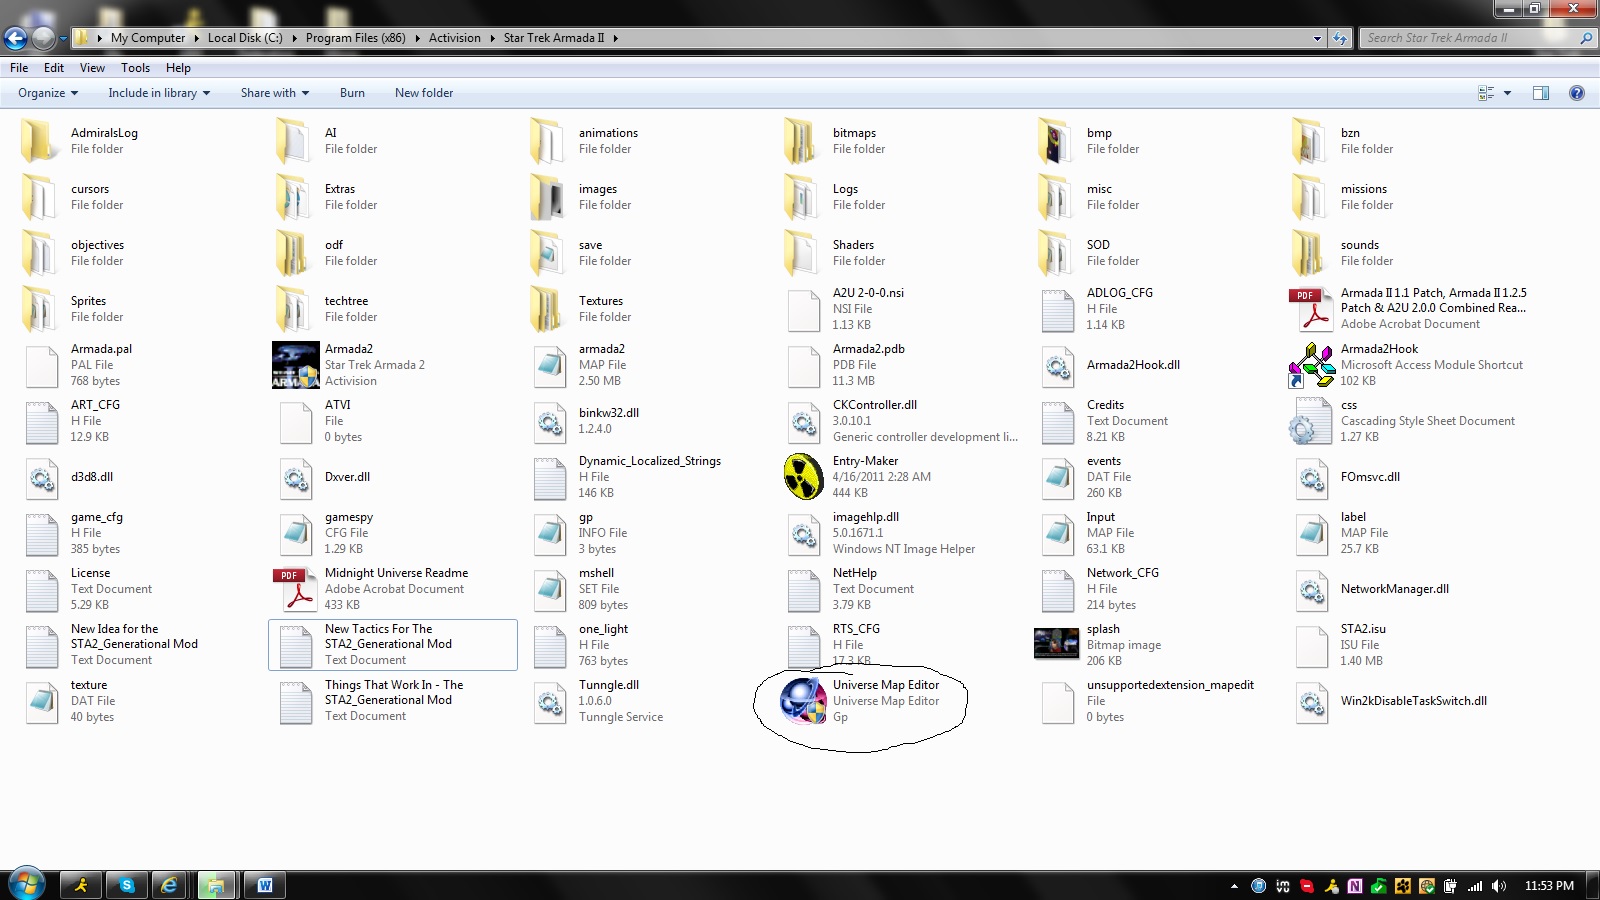
Task: Select the gamespy CFG file icon
Action: (x=295, y=533)
